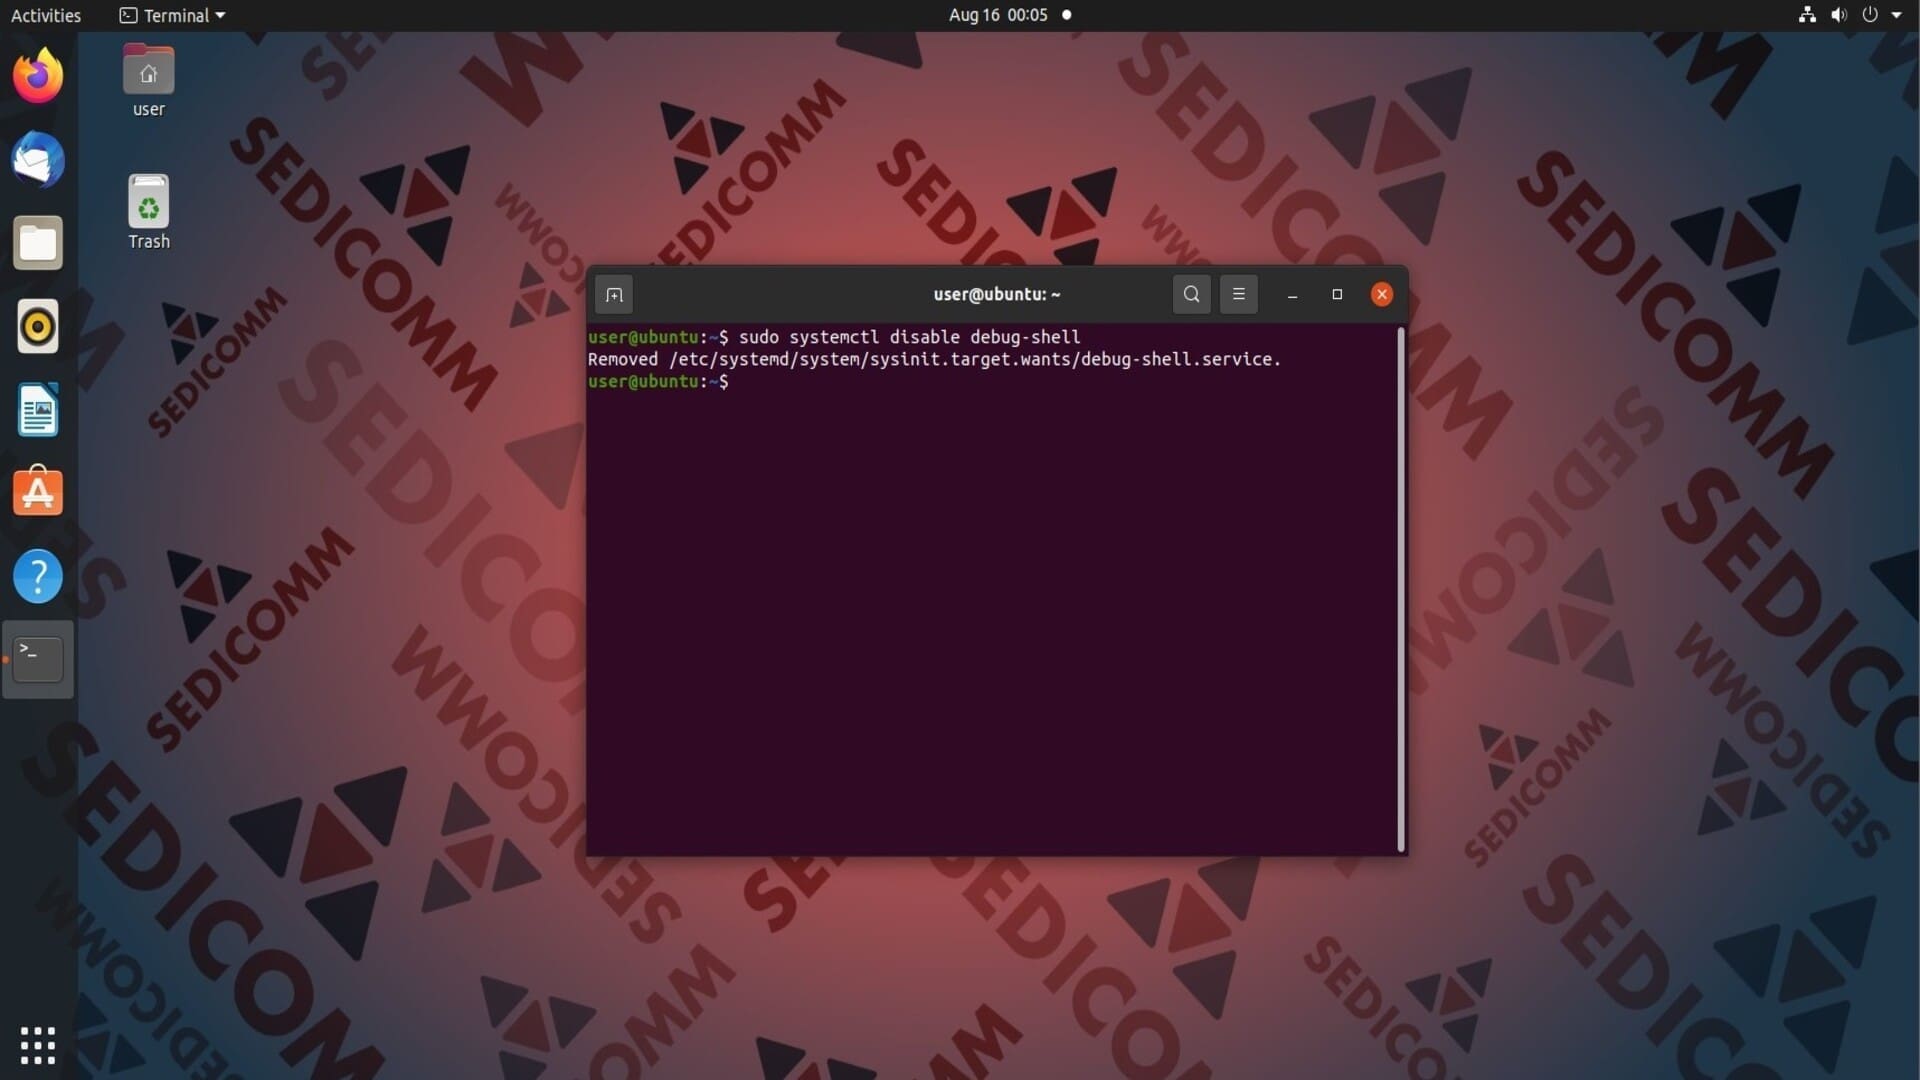
Task: Open Ubuntu Software store icon
Action: [38, 492]
